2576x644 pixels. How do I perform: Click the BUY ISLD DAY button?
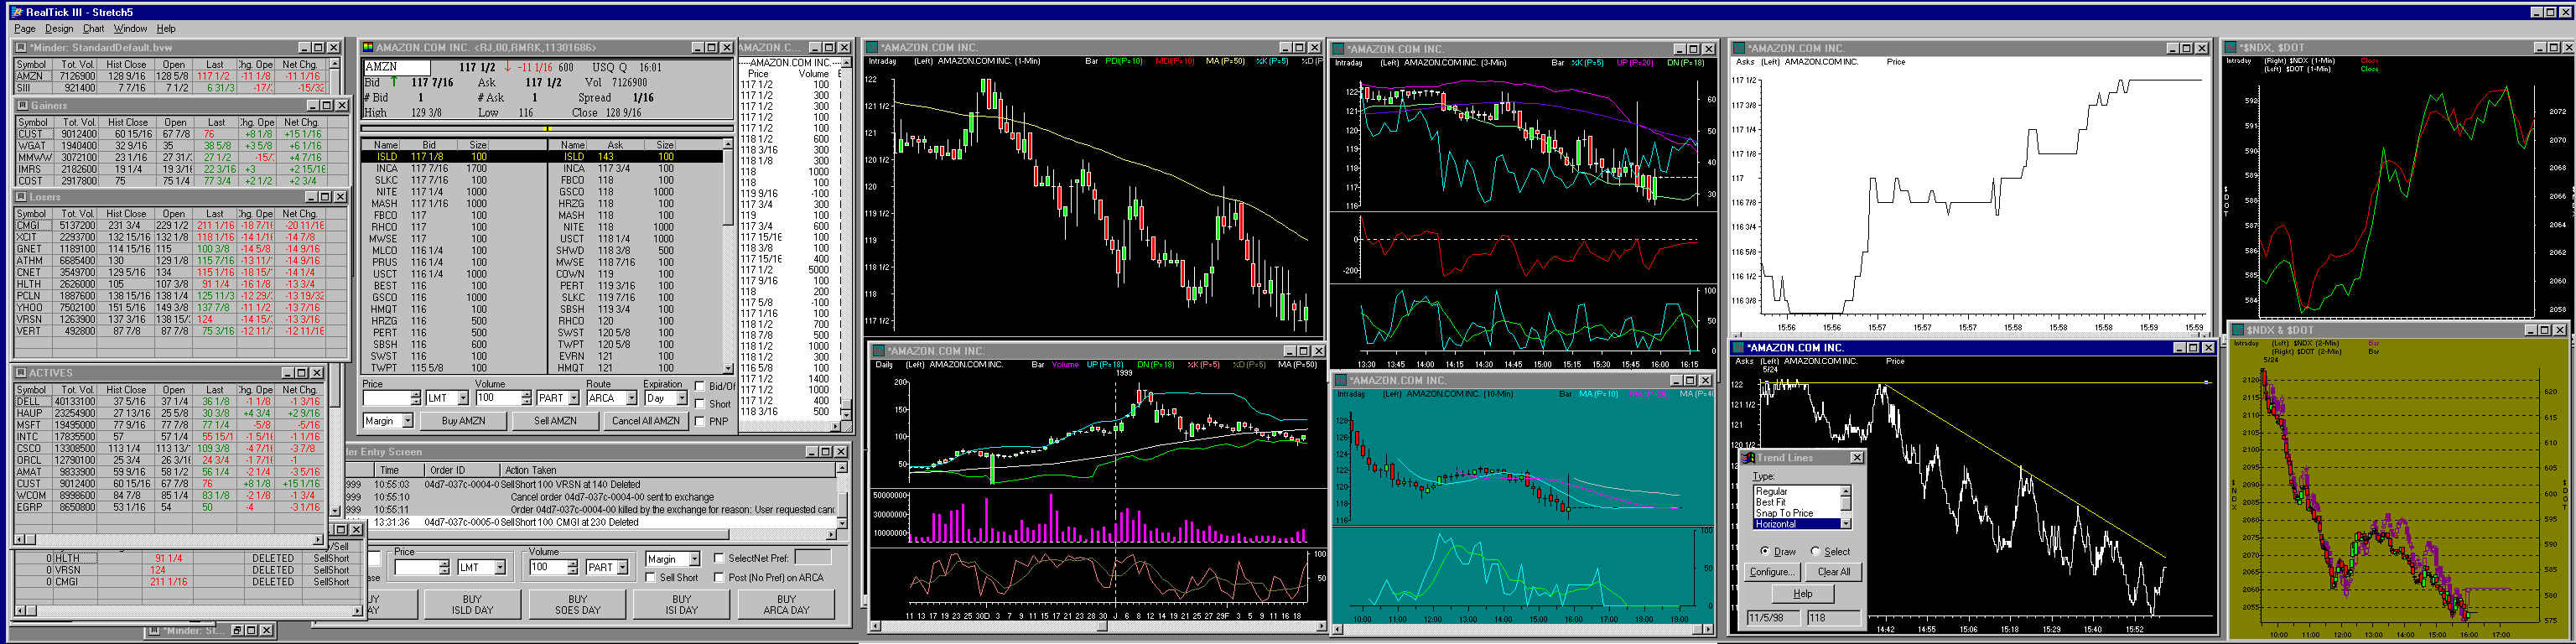[472, 605]
